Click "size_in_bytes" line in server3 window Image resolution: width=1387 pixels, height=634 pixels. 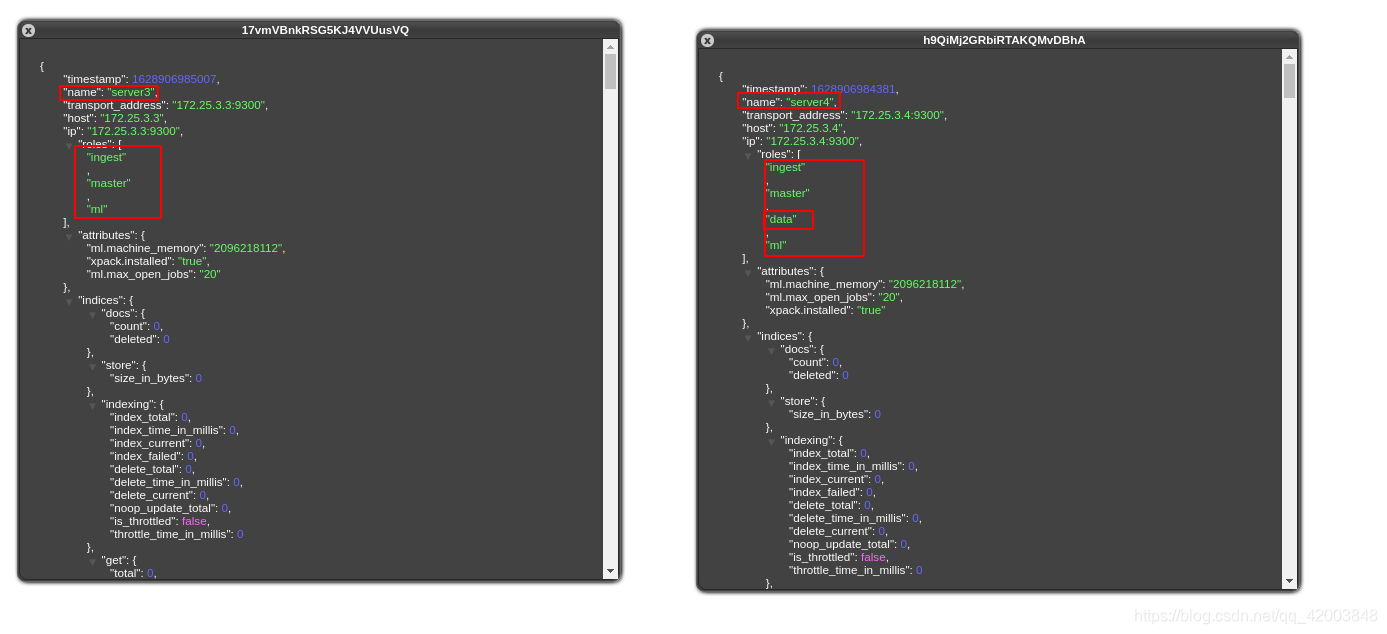coord(156,378)
